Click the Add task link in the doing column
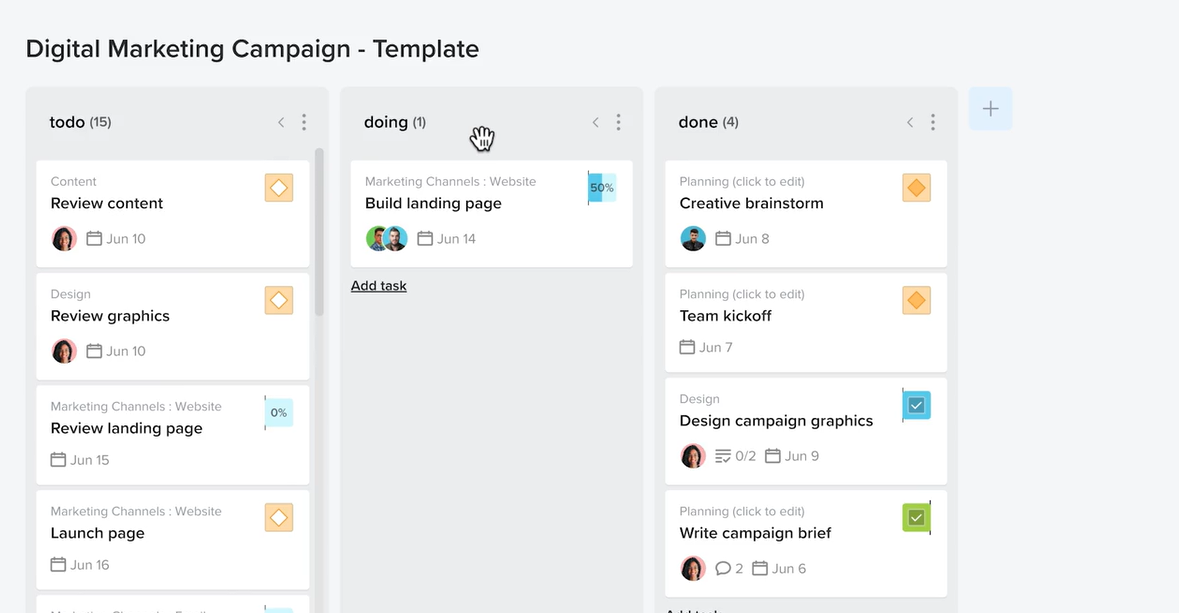Screen dimensions: 1179x613 pos(379,286)
